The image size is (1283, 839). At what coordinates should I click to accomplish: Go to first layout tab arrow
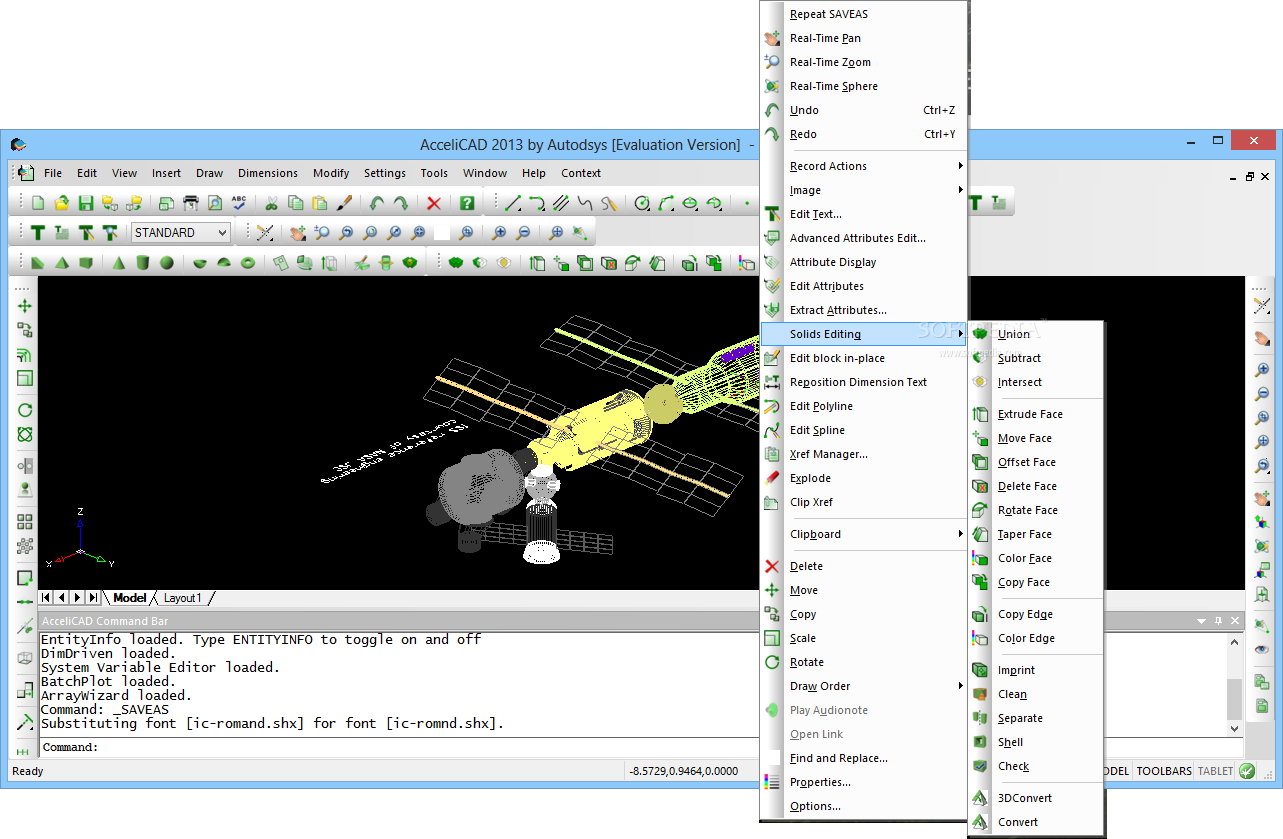pos(45,598)
